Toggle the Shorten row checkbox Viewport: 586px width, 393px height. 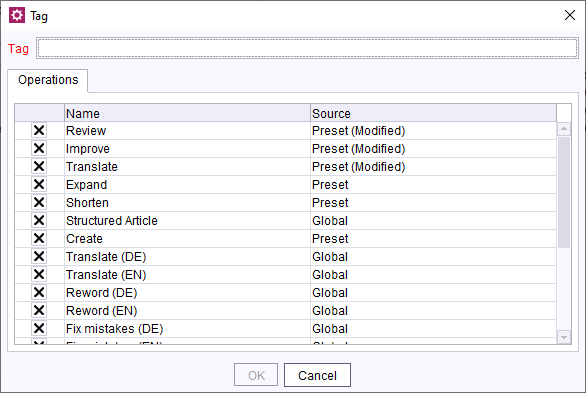click(39, 202)
